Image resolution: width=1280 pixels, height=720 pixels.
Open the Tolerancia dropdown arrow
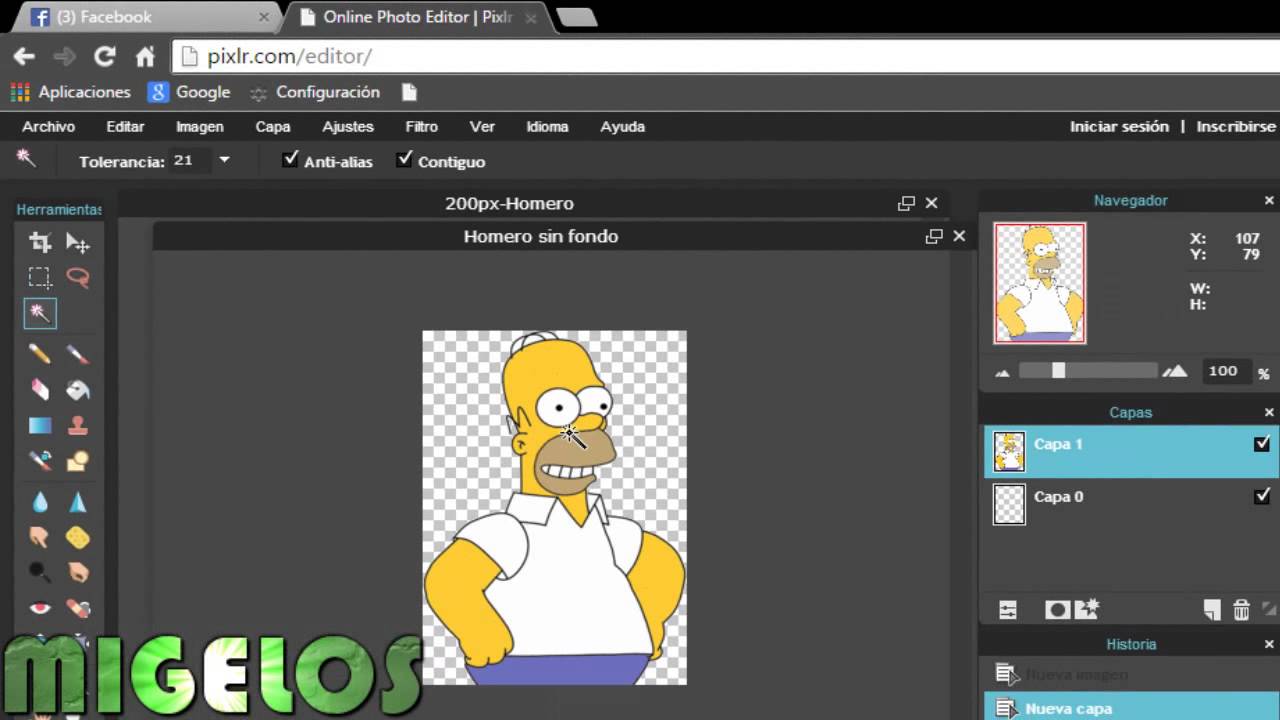tap(224, 159)
